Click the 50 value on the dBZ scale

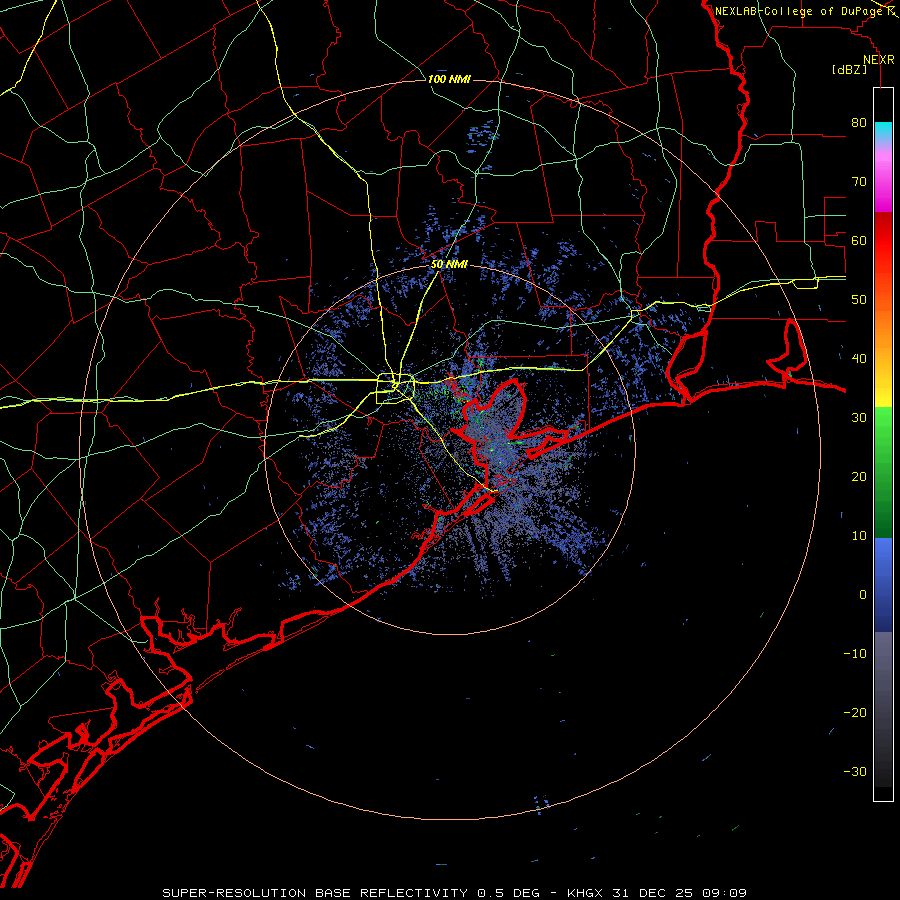click(x=859, y=300)
